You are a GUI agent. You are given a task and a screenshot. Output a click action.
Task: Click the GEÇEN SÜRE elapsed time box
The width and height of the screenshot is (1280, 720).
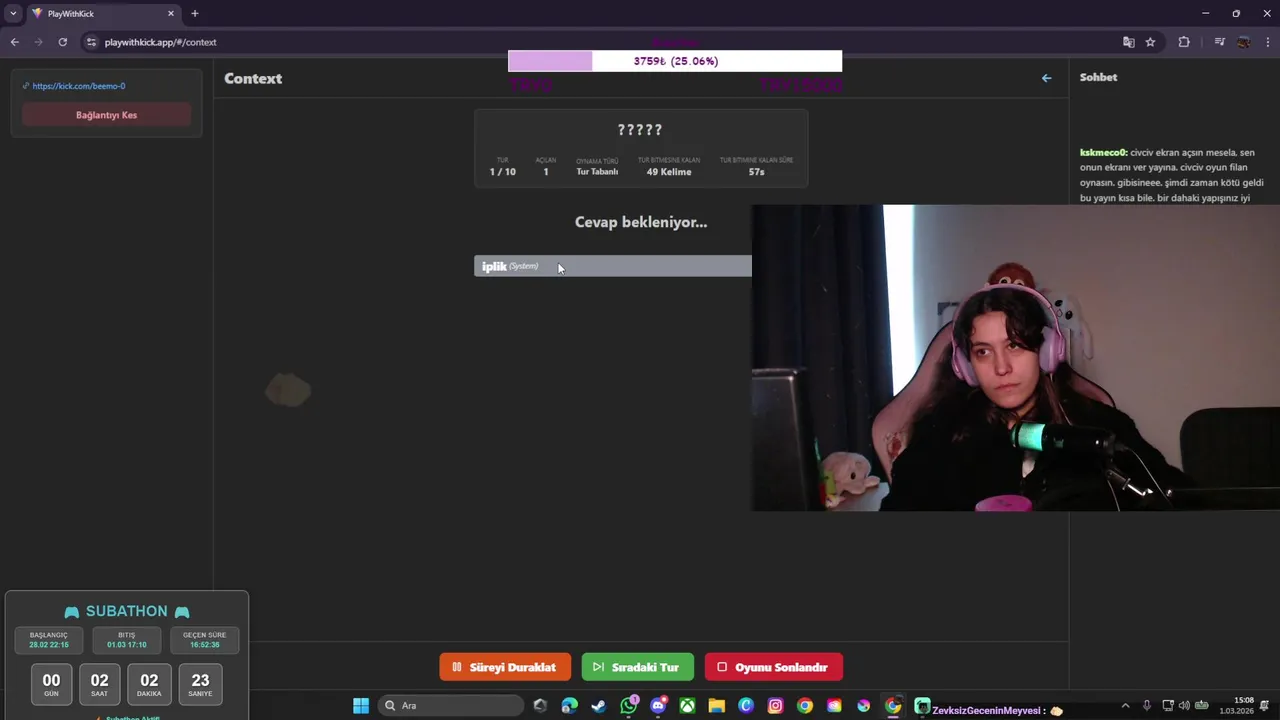coord(204,640)
